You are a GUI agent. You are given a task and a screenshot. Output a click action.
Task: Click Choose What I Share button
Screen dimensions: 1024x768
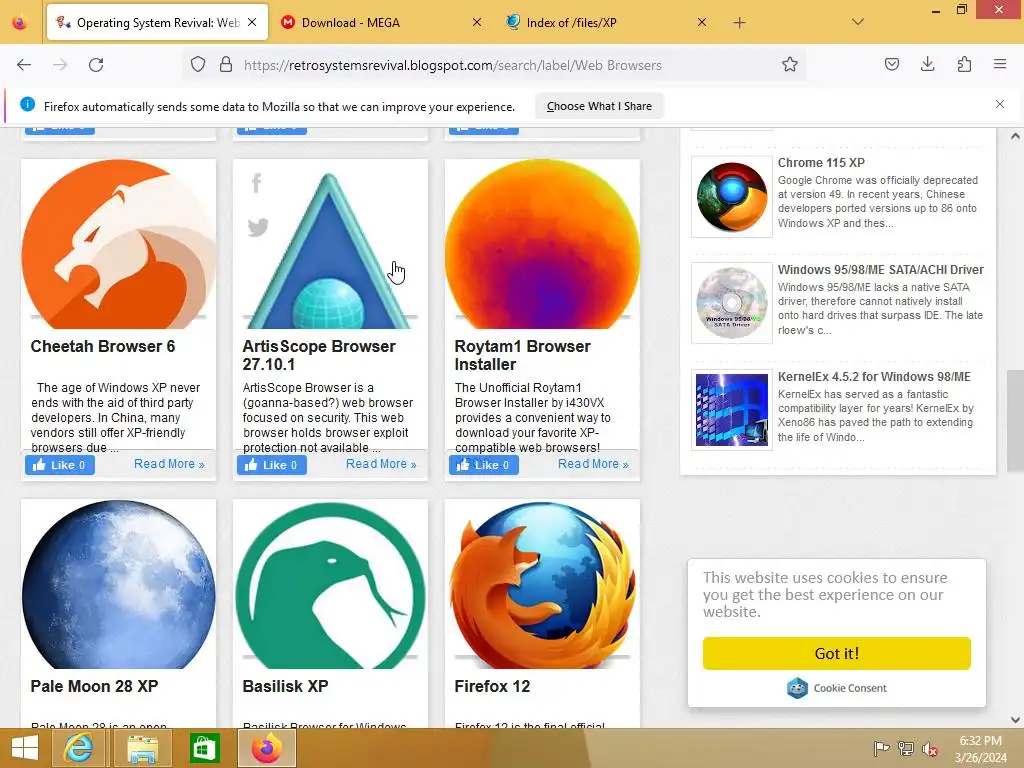coord(599,106)
